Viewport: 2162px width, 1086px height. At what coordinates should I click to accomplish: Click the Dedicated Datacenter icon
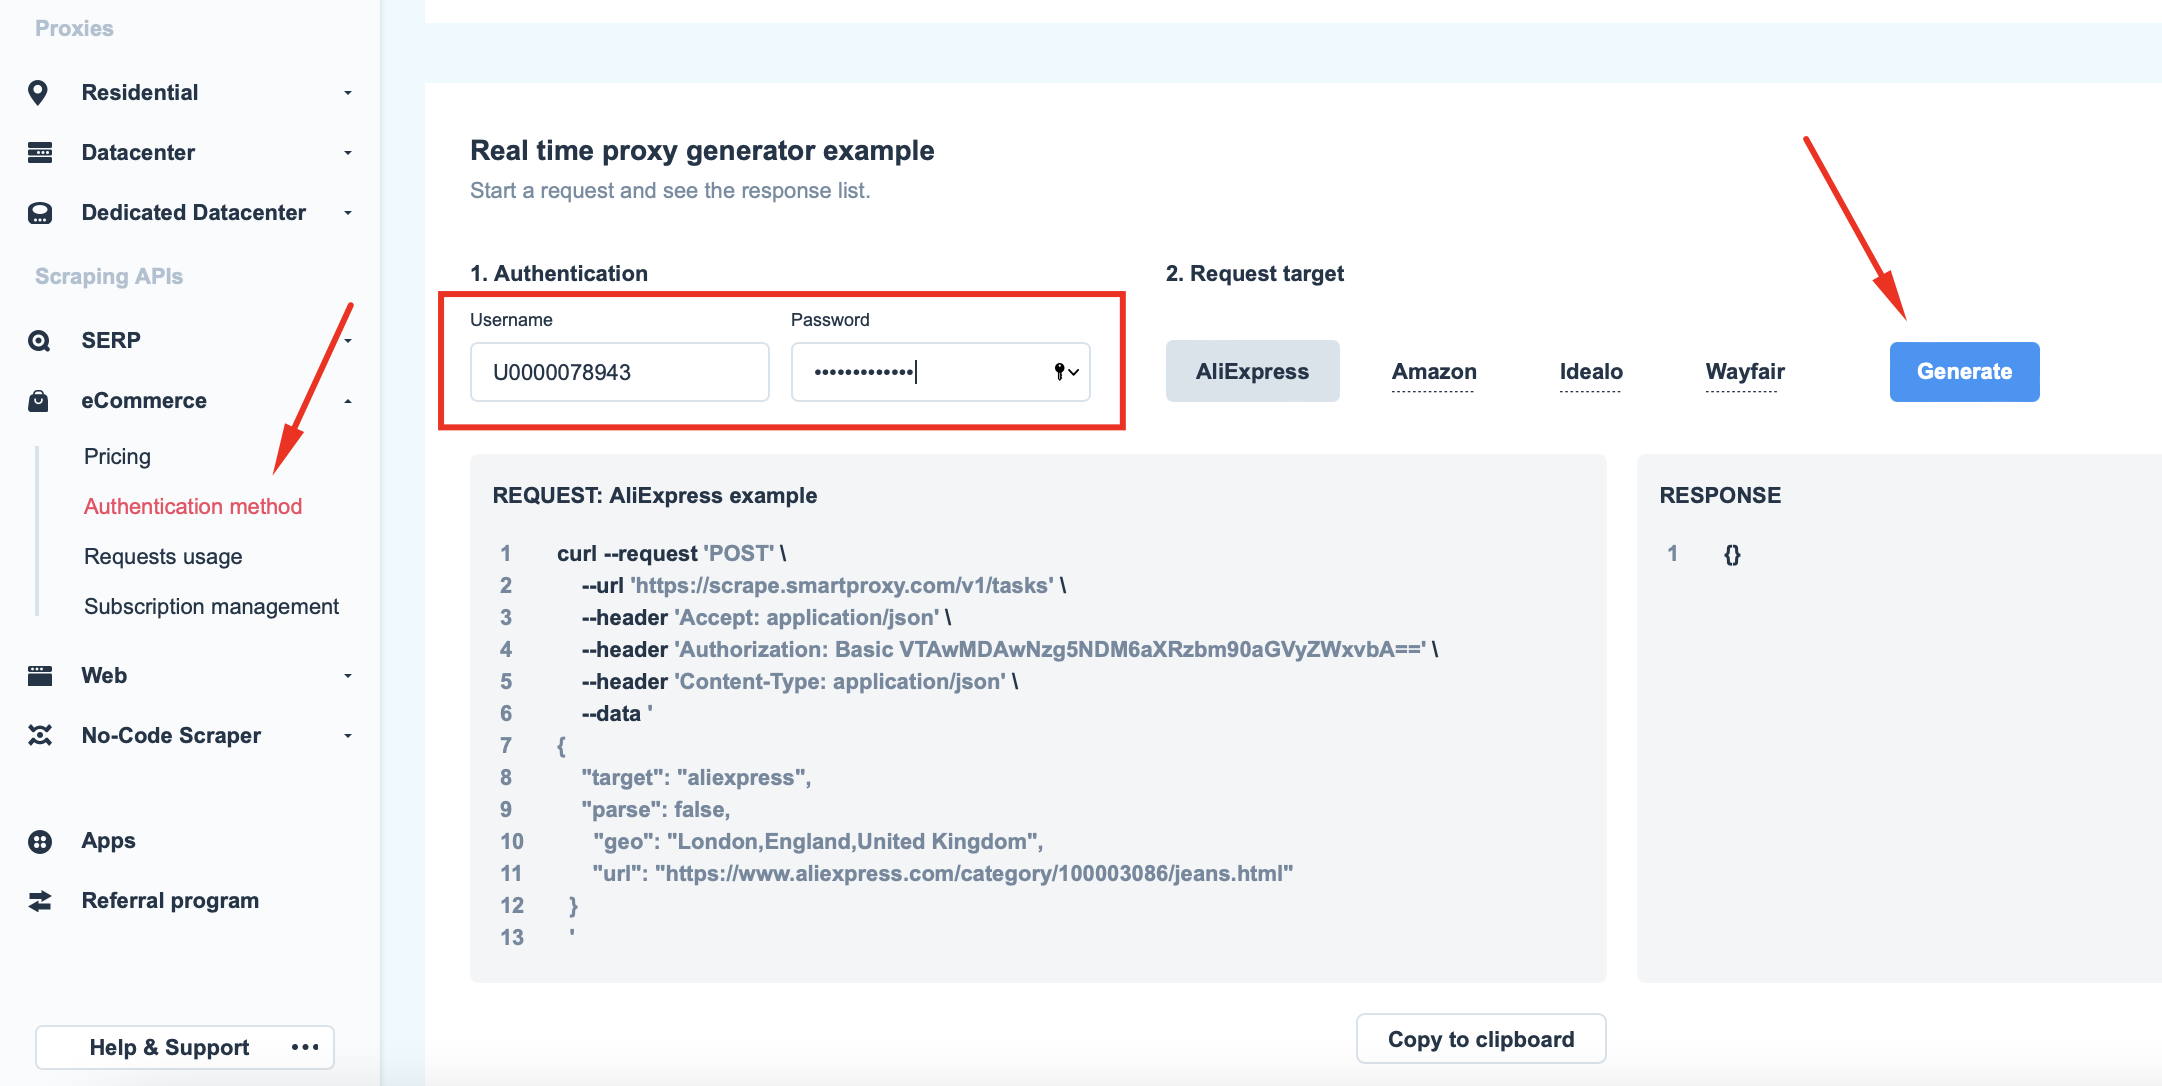[x=40, y=213]
